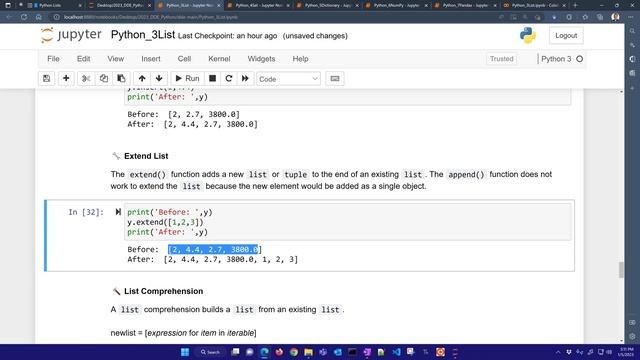Open the Edit menu
Screen dimensions: 640x360
pyautogui.click(x=83, y=59)
